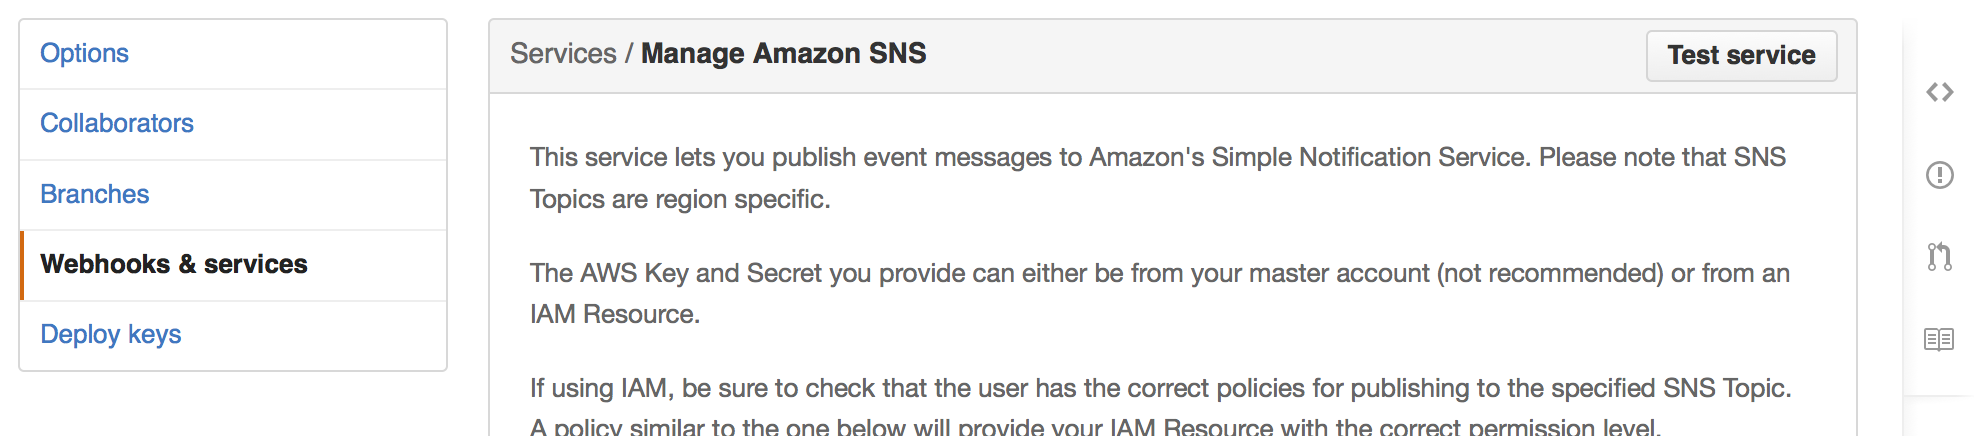Go to Collaborators settings

[x=117, y=123]
